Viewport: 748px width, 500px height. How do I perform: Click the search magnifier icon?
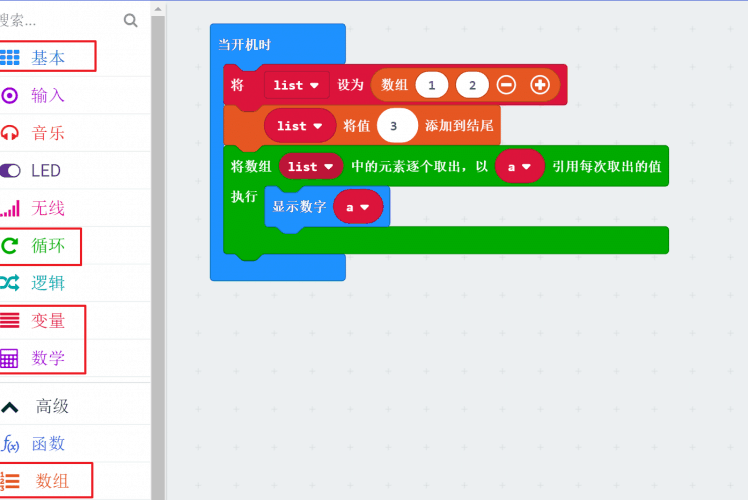tap(131, 20)
